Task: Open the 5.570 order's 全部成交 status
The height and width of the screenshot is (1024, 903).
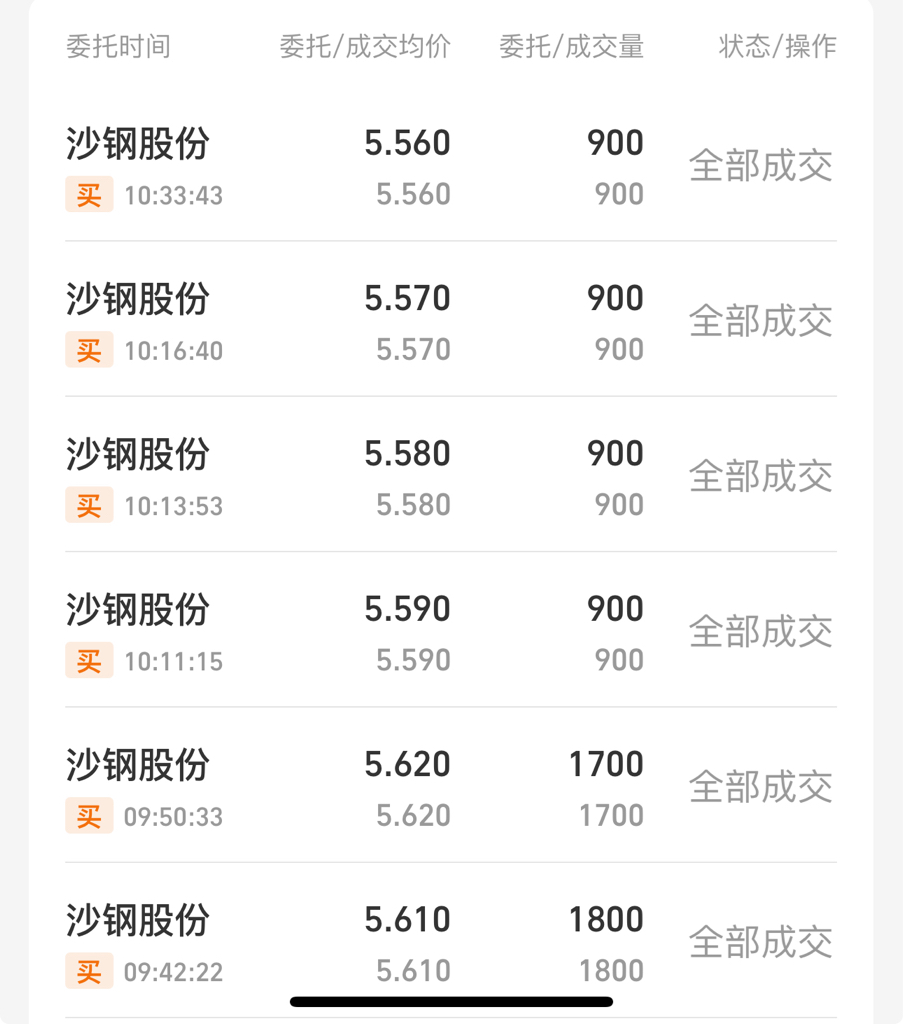Action: coord(761,321)
